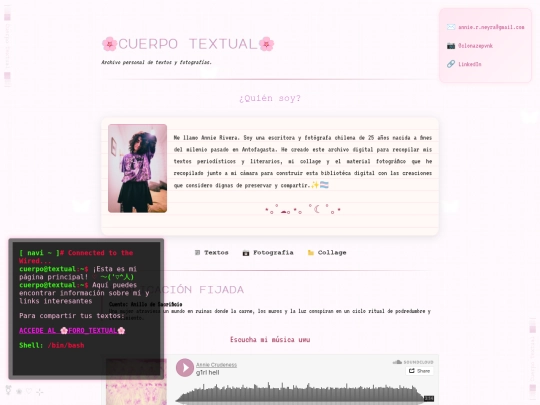Click the left flower emoji in the title
The width and height of the screenshot is (540, 405).
pos(110,44)
